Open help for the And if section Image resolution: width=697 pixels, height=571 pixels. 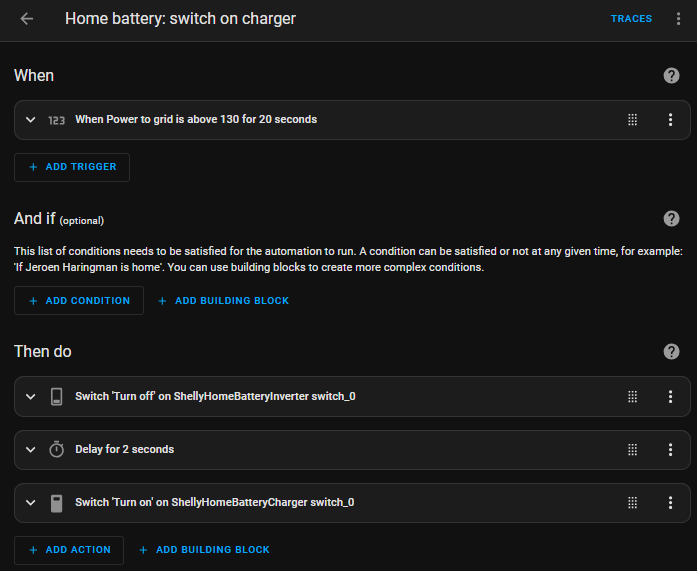671,218
